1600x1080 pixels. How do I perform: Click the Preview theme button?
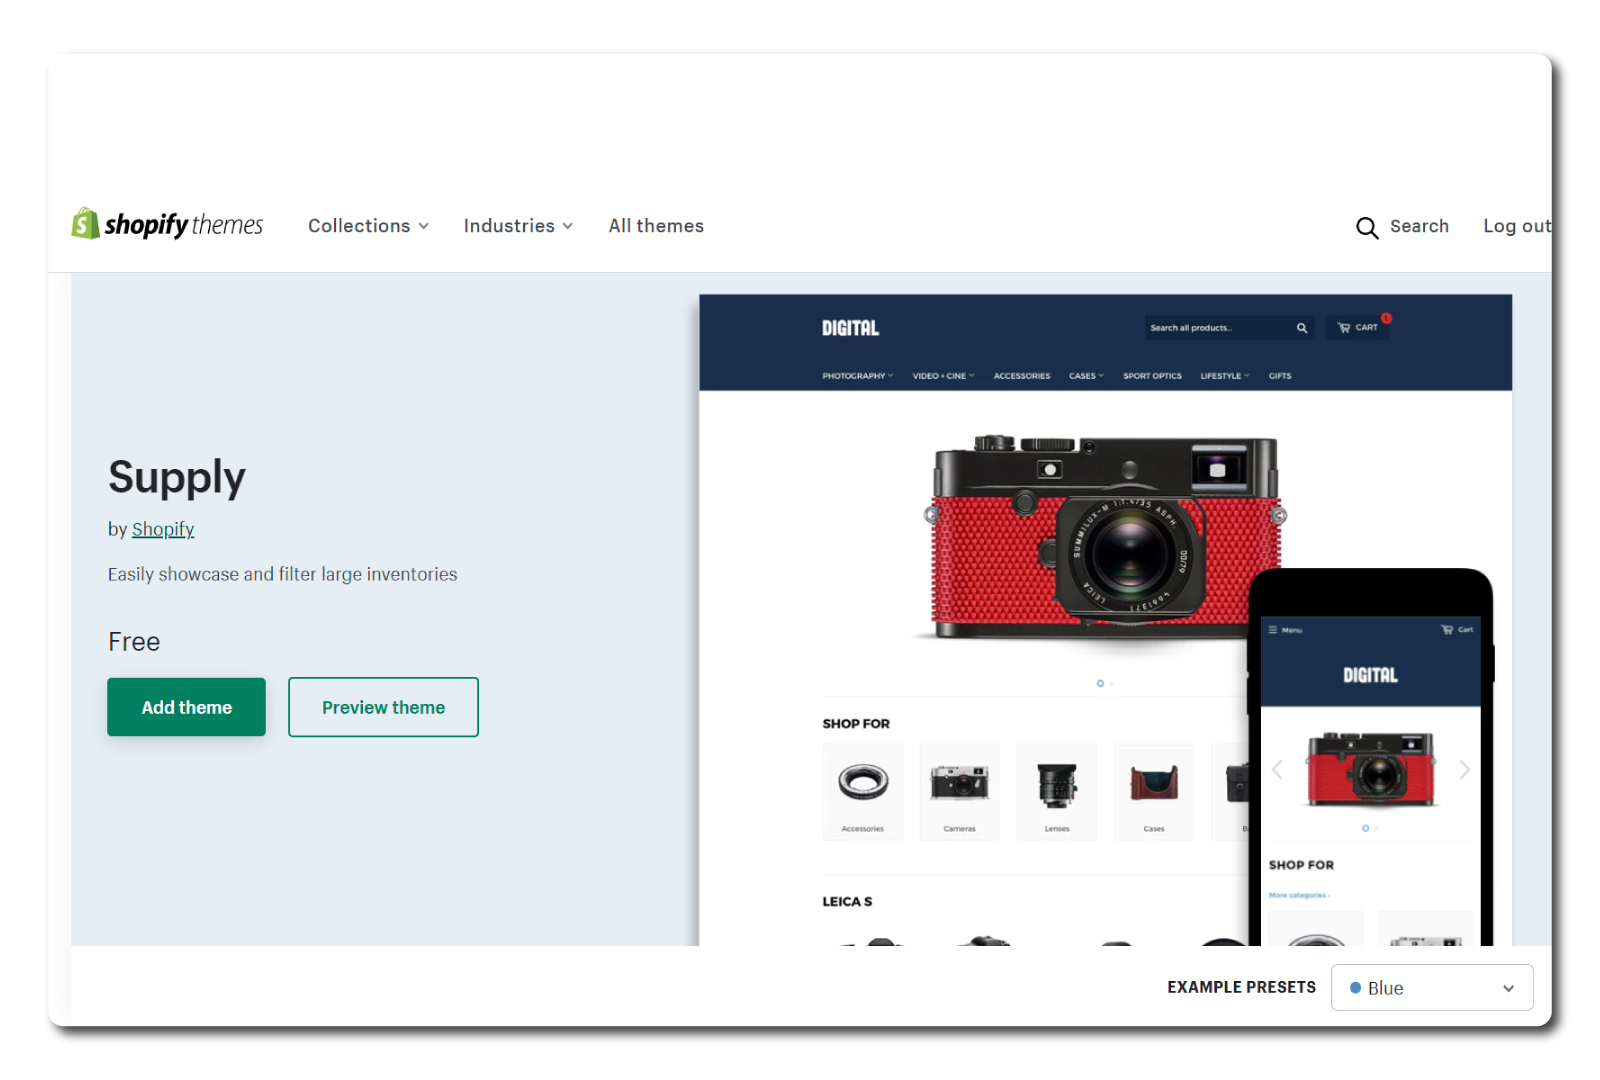click(383, 707)
